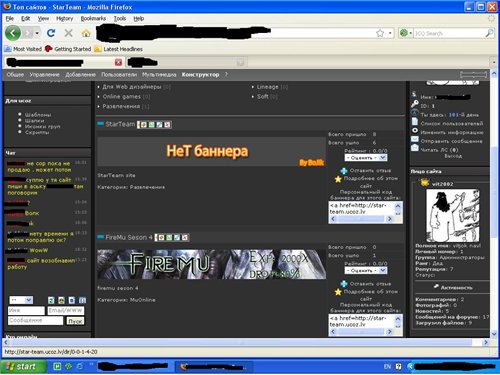Open the Bookmarks menu
The image size is (500, 375).
pyautogui.click(x=93, y=18)
